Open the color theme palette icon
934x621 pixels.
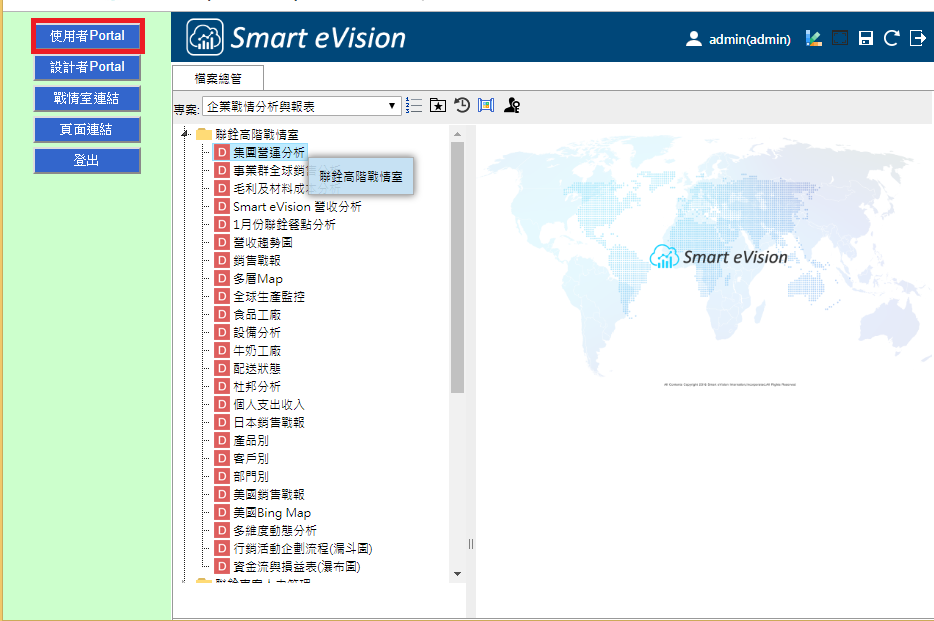point(814,39)
